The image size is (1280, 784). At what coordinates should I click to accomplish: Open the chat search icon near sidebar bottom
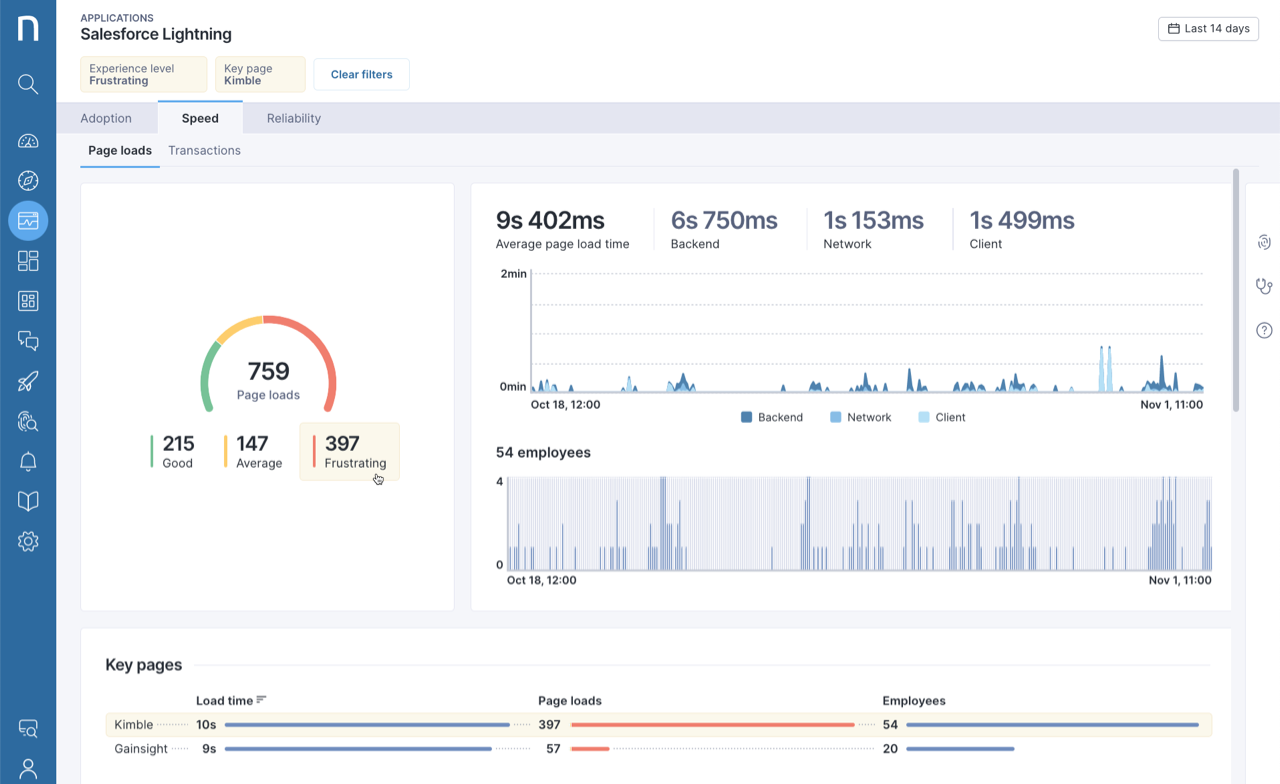point(28,729)
